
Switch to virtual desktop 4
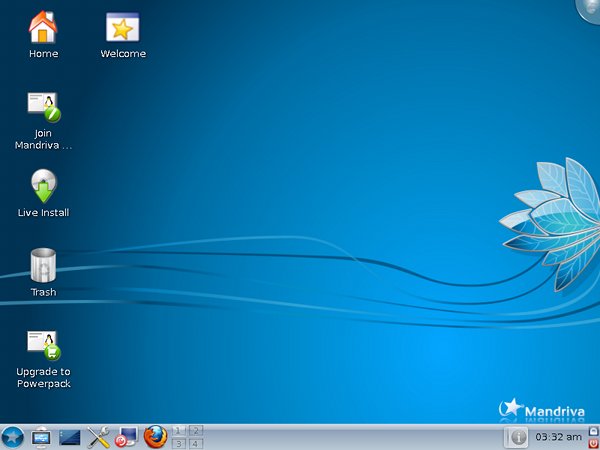click(196, 444)
